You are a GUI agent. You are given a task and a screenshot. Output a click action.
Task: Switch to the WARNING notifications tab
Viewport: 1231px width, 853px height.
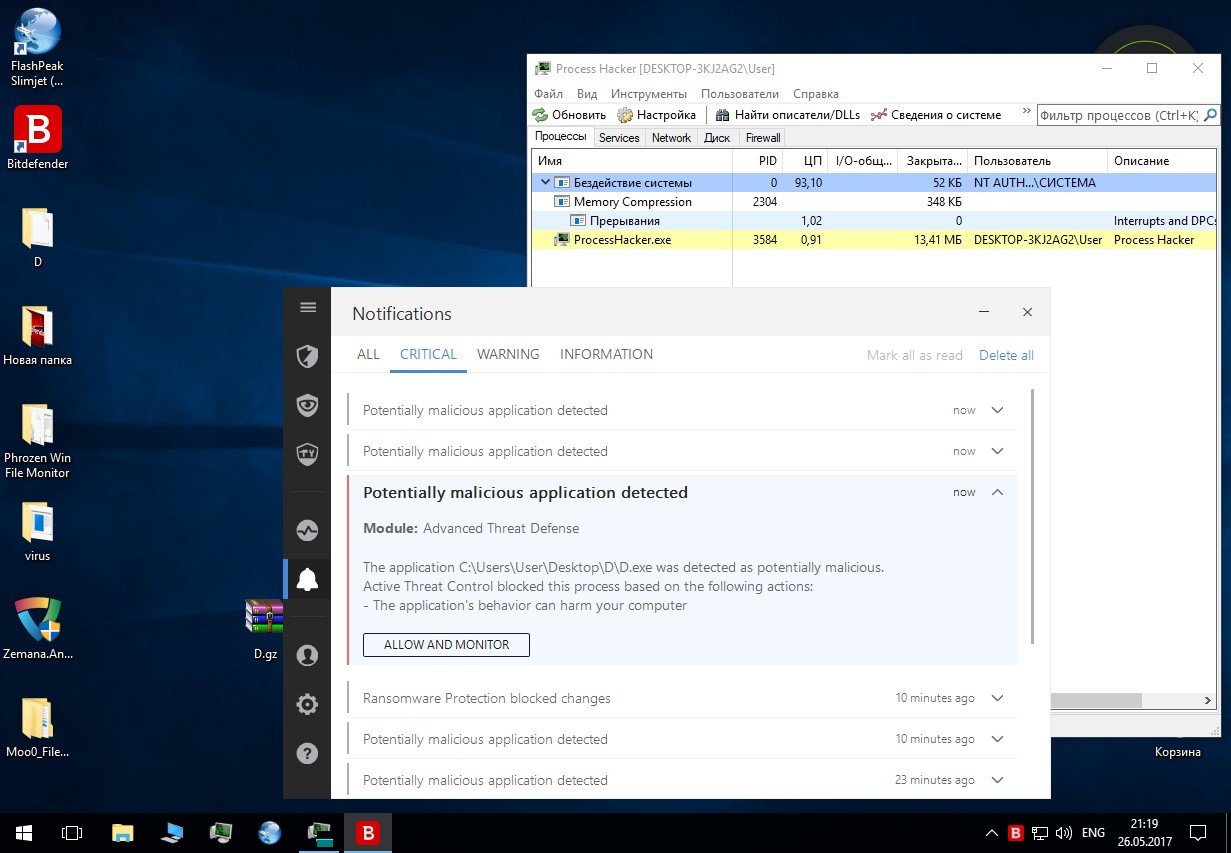tap(508, 354)
